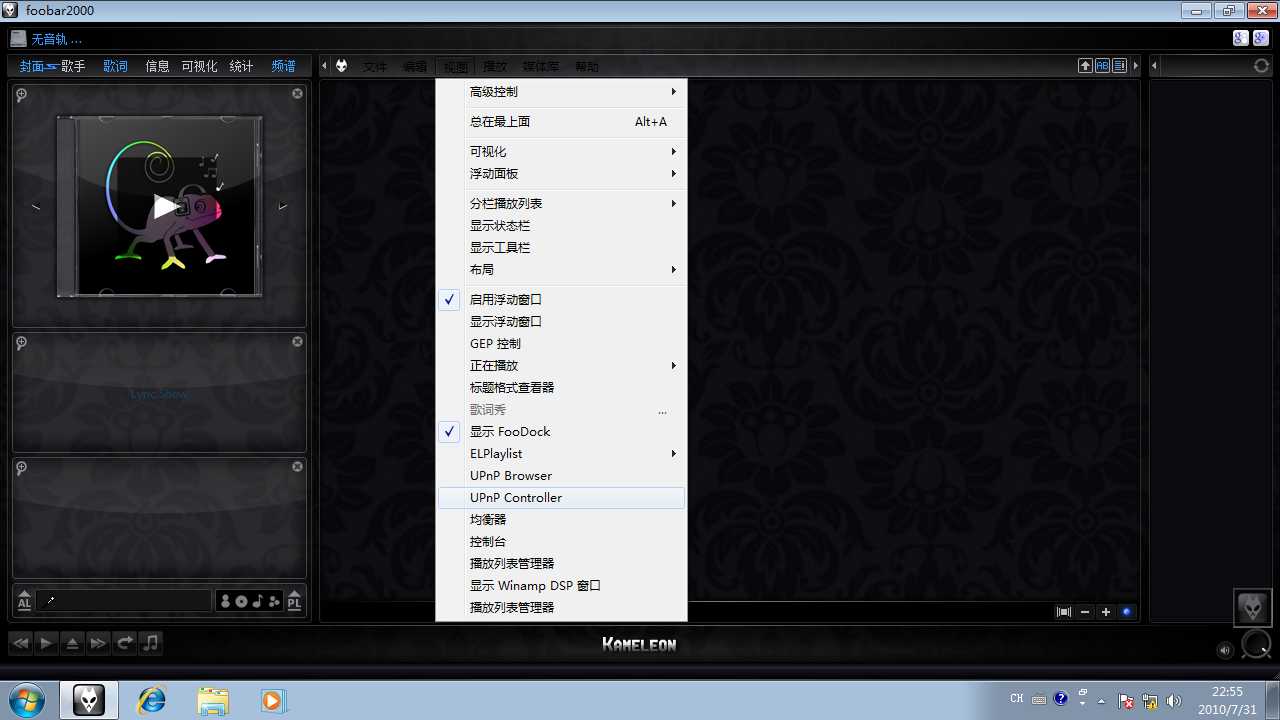Select UPnP Browser menu item
This screenshot has height=720, width=1280.
561,475
